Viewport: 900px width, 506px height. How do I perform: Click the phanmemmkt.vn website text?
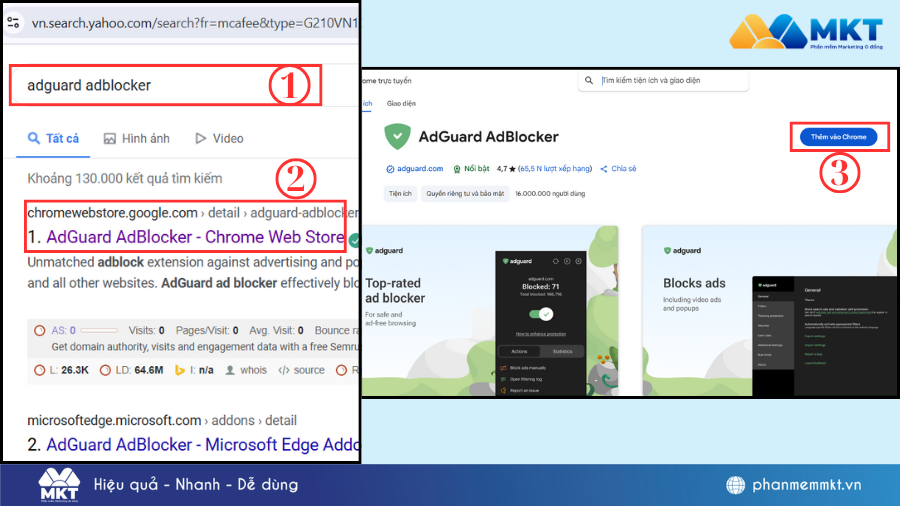pos(806,485)
